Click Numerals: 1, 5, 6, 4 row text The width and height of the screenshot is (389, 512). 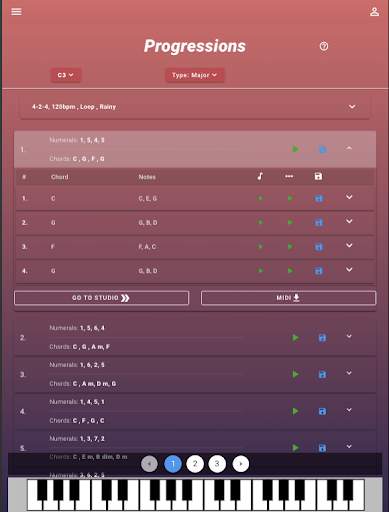click(77, 328)
